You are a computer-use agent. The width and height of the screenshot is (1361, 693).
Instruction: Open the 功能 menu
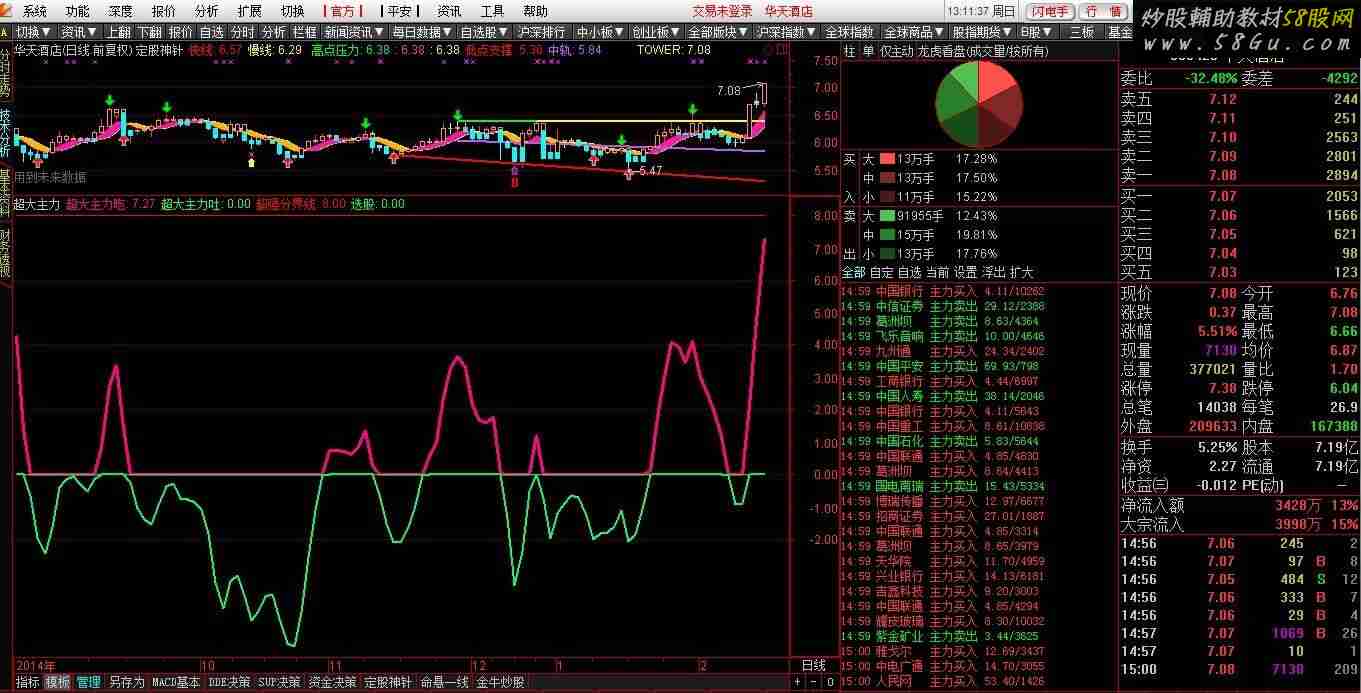click(77, 11)
